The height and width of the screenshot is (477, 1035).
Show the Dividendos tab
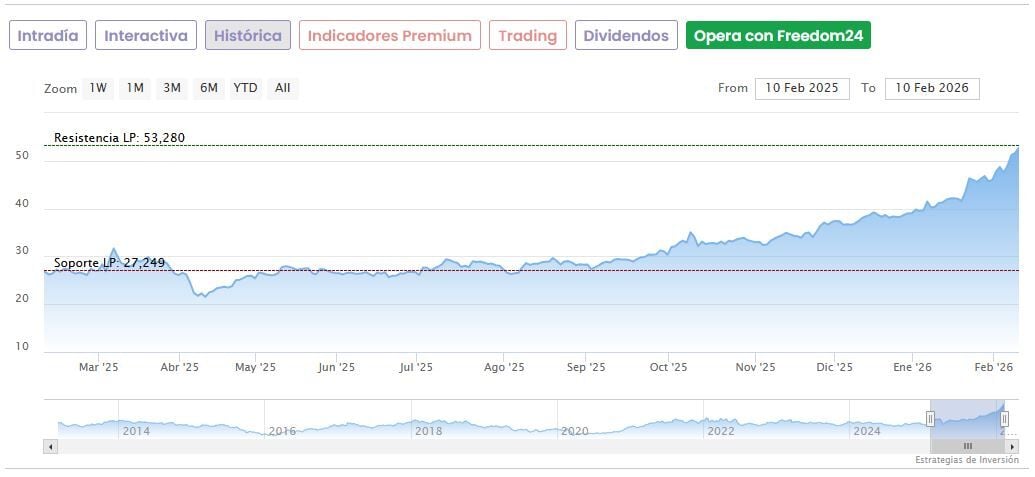pyautogui.click(x=626, y=36)
